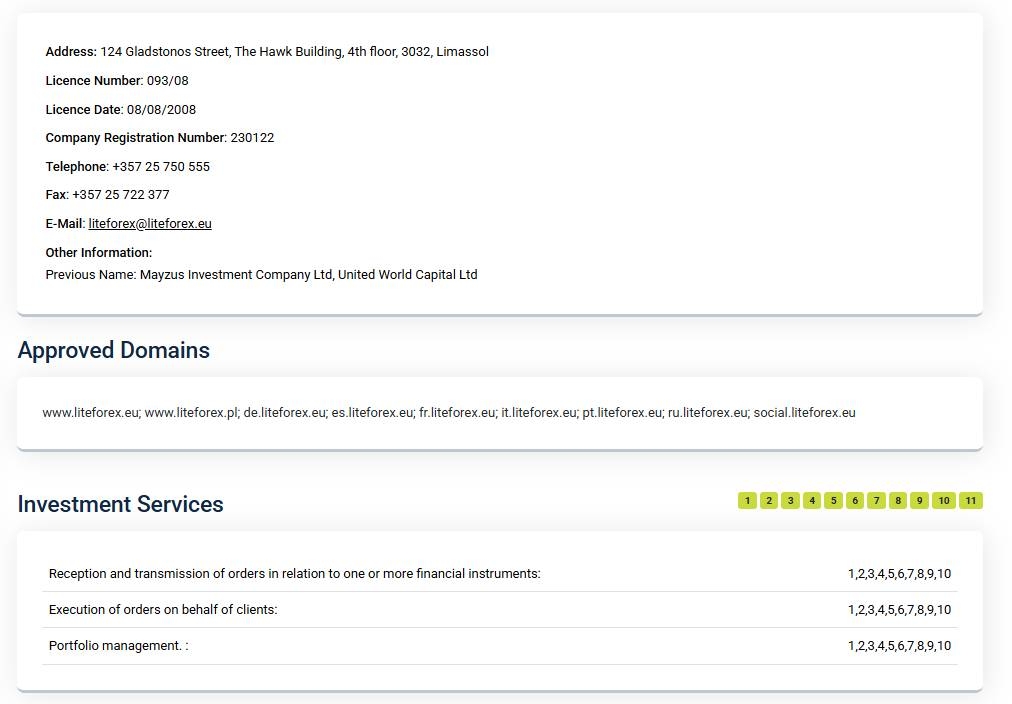Click the Investment Services heading
This screenshot has width=1012, height=704.
[x=120, y=505]
